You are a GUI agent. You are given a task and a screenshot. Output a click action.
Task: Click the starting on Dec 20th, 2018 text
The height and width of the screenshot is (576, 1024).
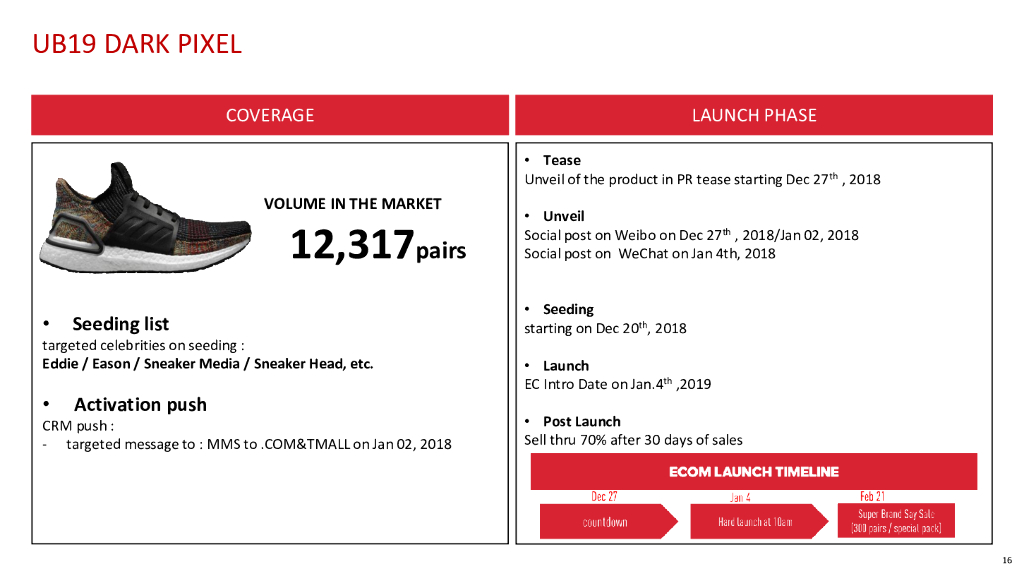point(605,328)
